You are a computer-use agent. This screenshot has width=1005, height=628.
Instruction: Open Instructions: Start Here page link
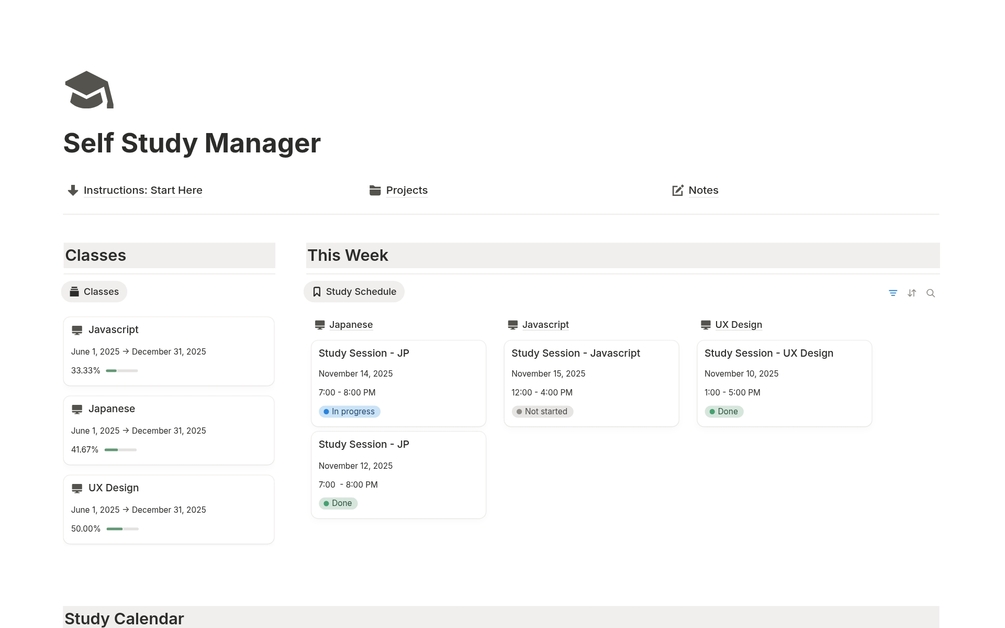click(142, 190)
